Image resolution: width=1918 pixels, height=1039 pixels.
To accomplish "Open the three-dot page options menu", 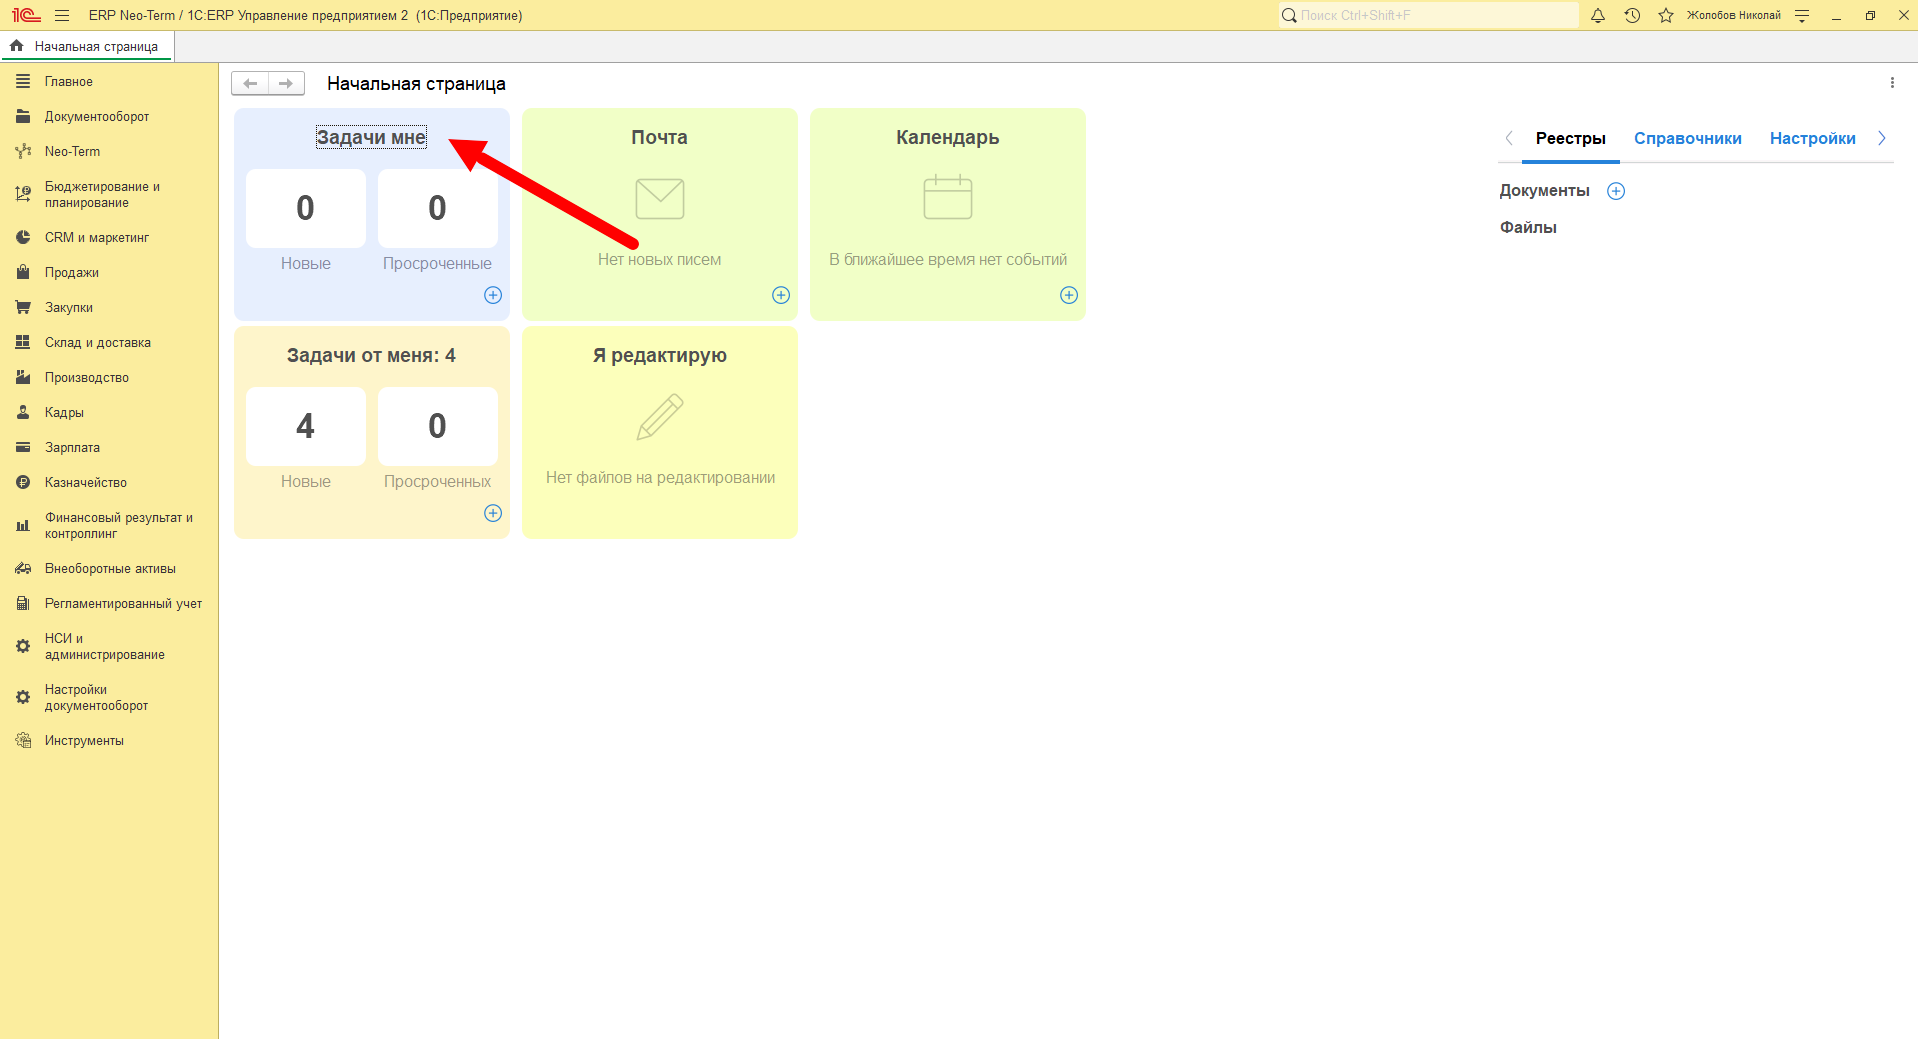I will tap(1892, 83).
